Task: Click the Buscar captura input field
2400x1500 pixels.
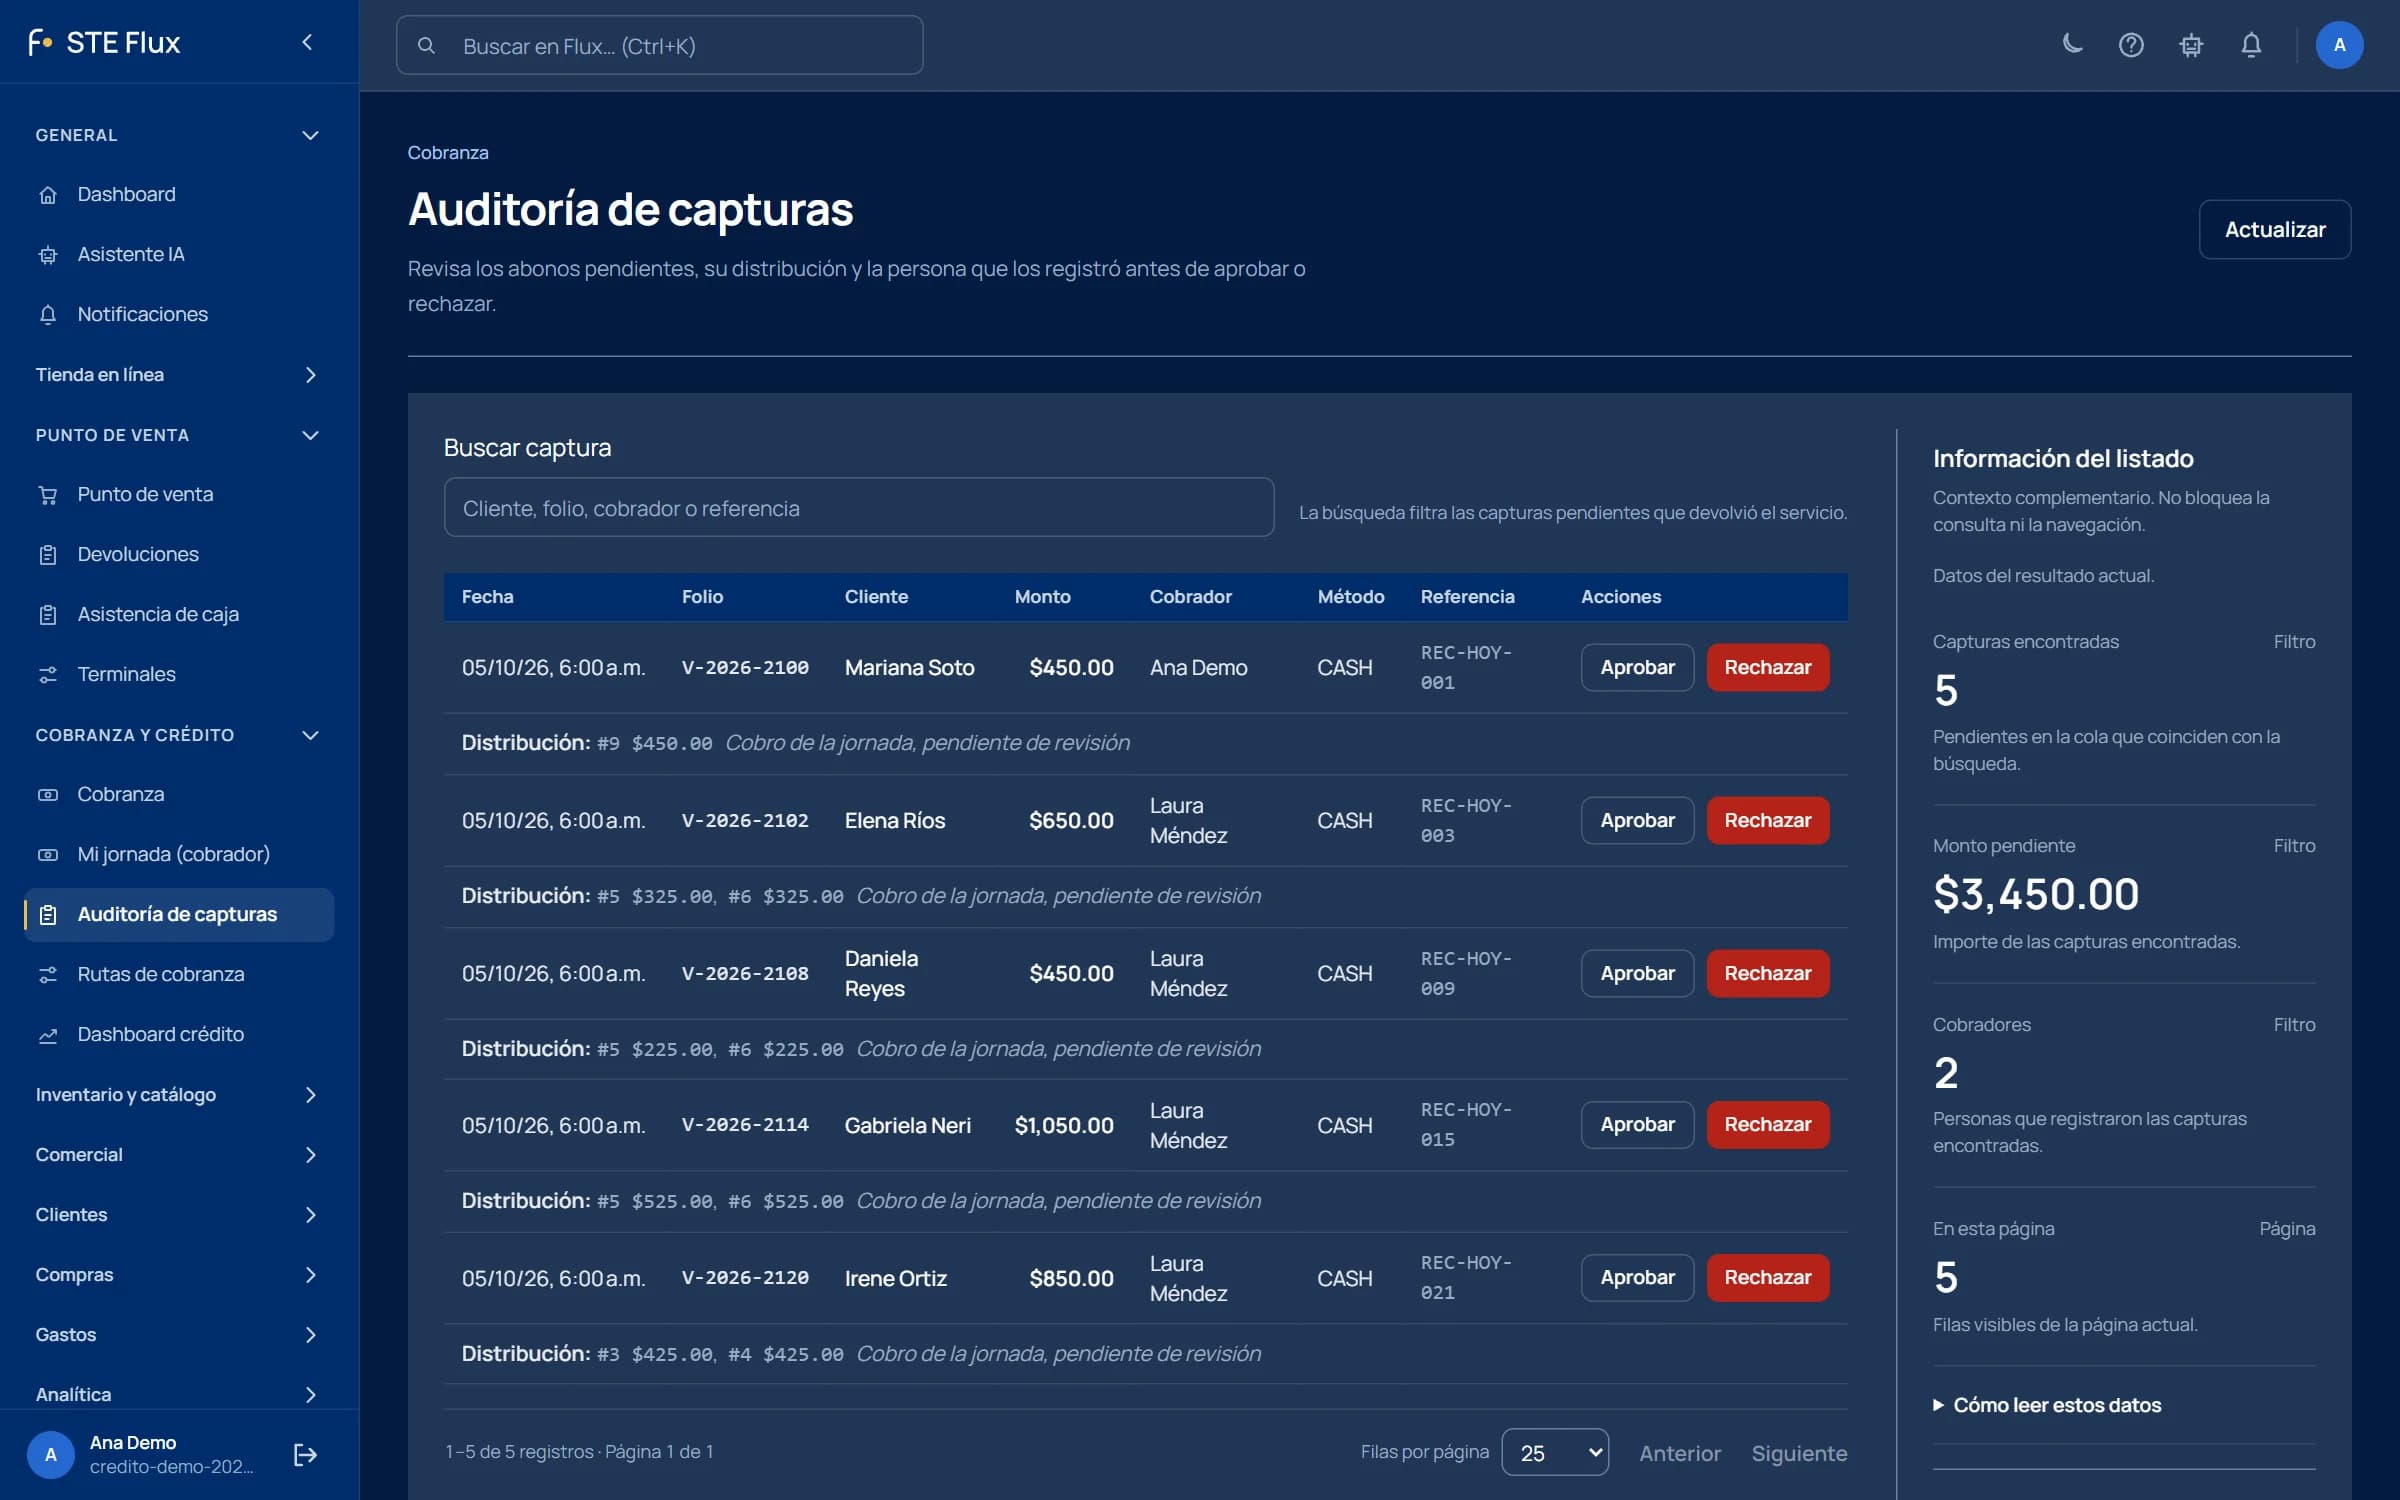Action: point(858,507)
